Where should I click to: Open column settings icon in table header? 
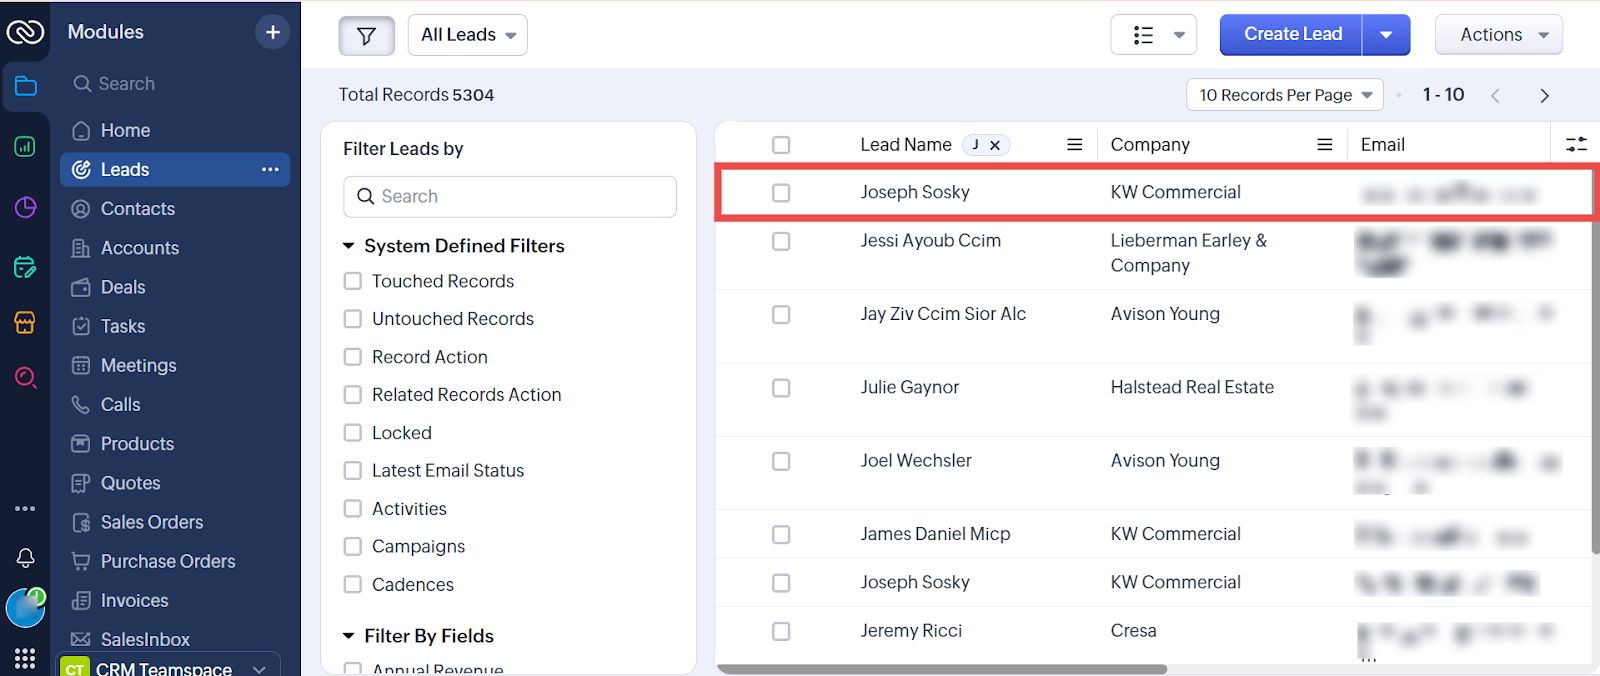(x=1576, y=145)
